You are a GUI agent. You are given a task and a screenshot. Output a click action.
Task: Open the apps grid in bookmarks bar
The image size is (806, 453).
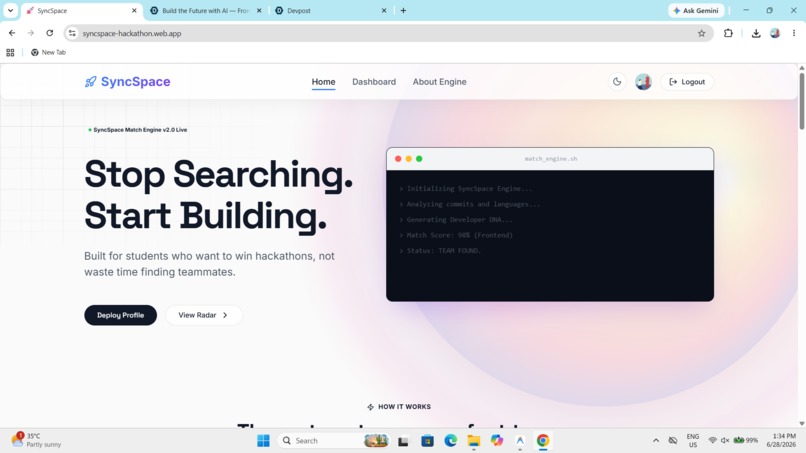[x=10, y=52]
